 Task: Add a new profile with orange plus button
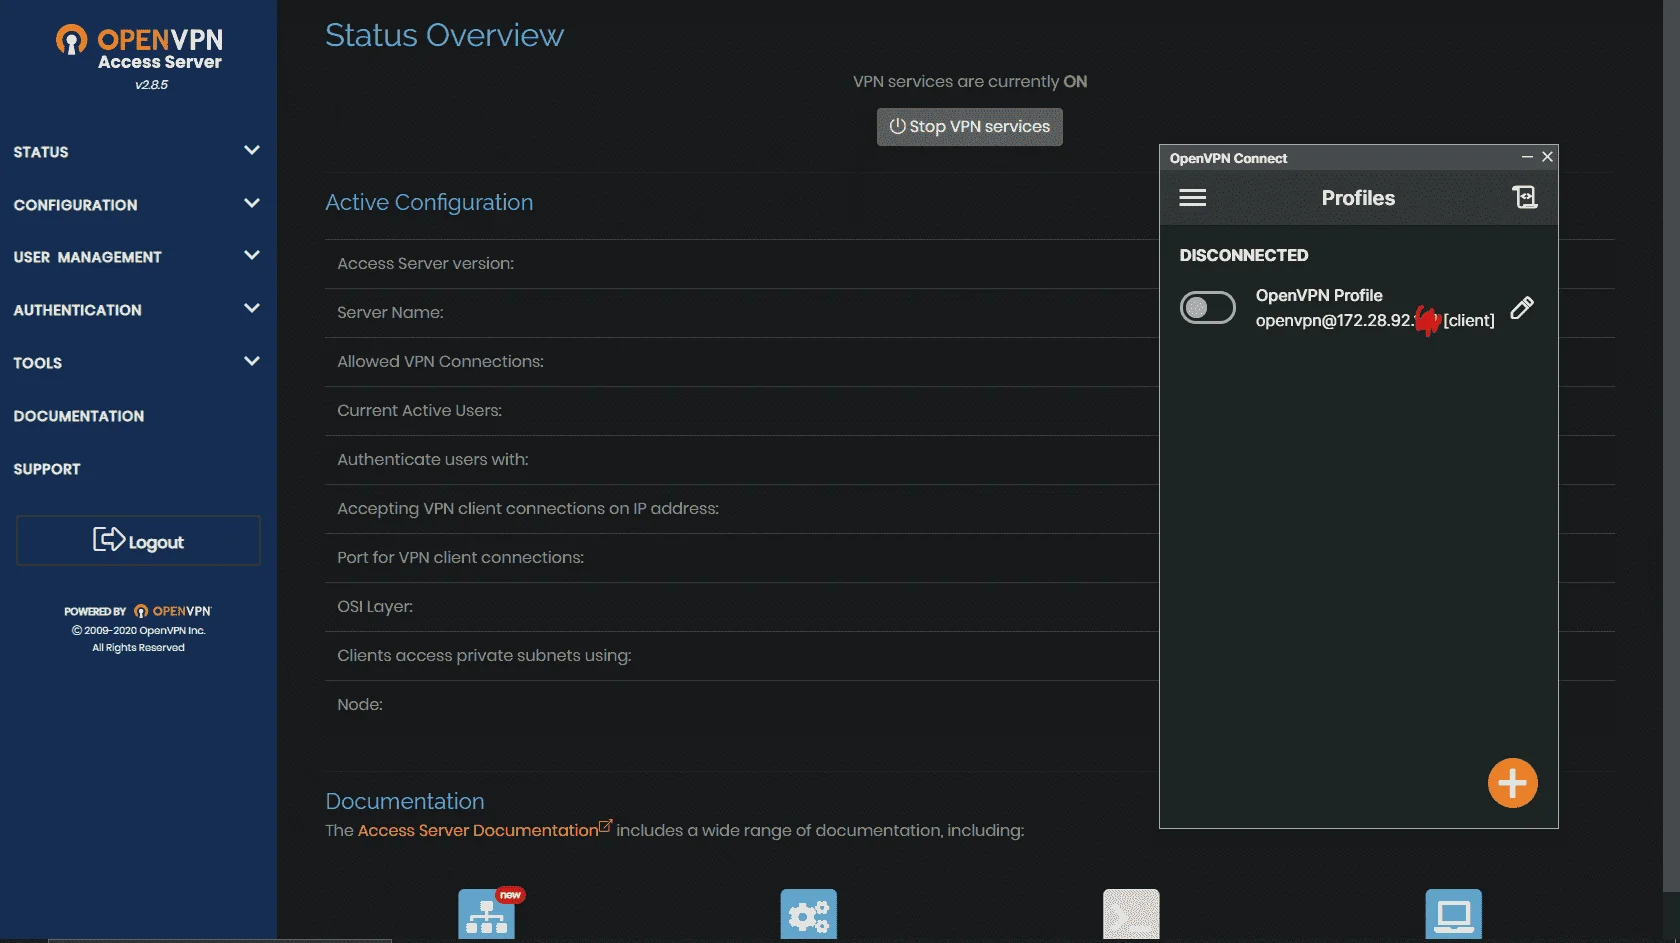click(x=1512, y=783)
